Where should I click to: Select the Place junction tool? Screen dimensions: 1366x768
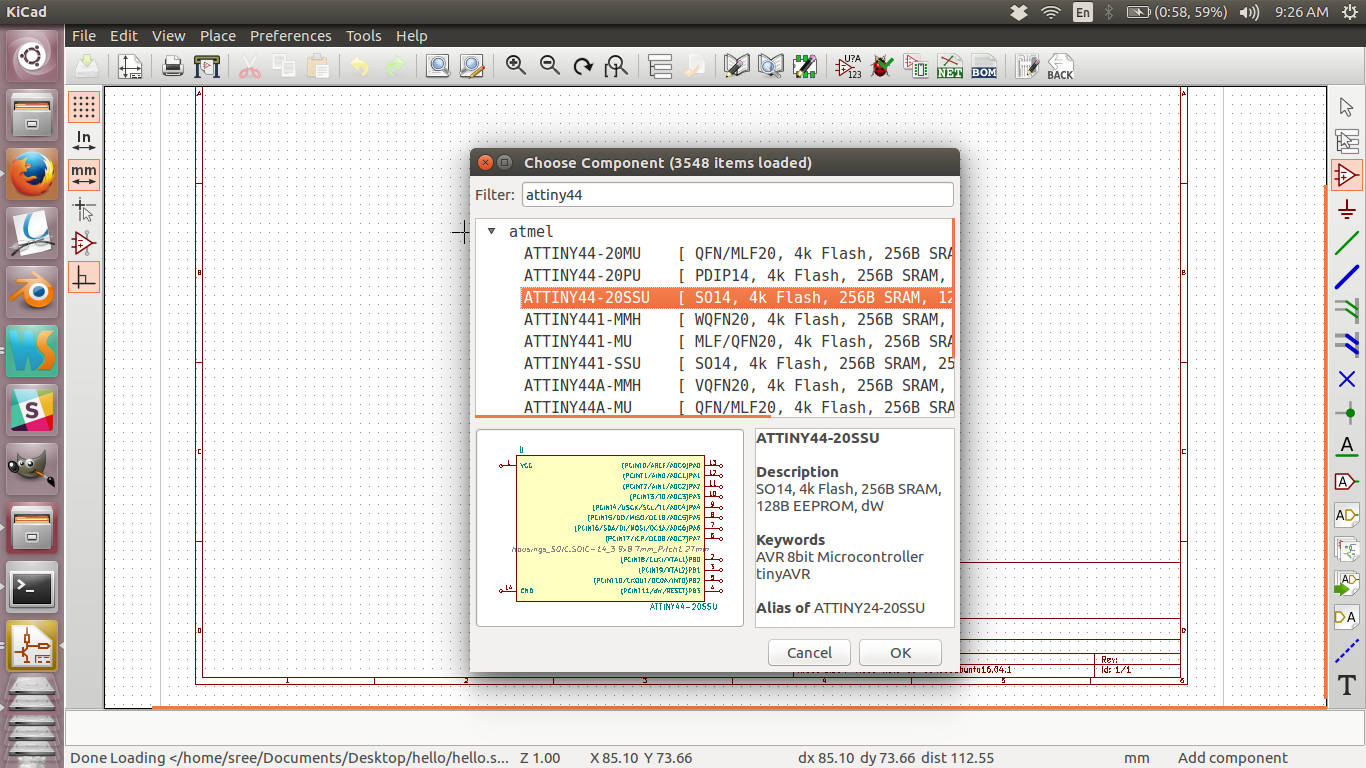pos(1347,413)
